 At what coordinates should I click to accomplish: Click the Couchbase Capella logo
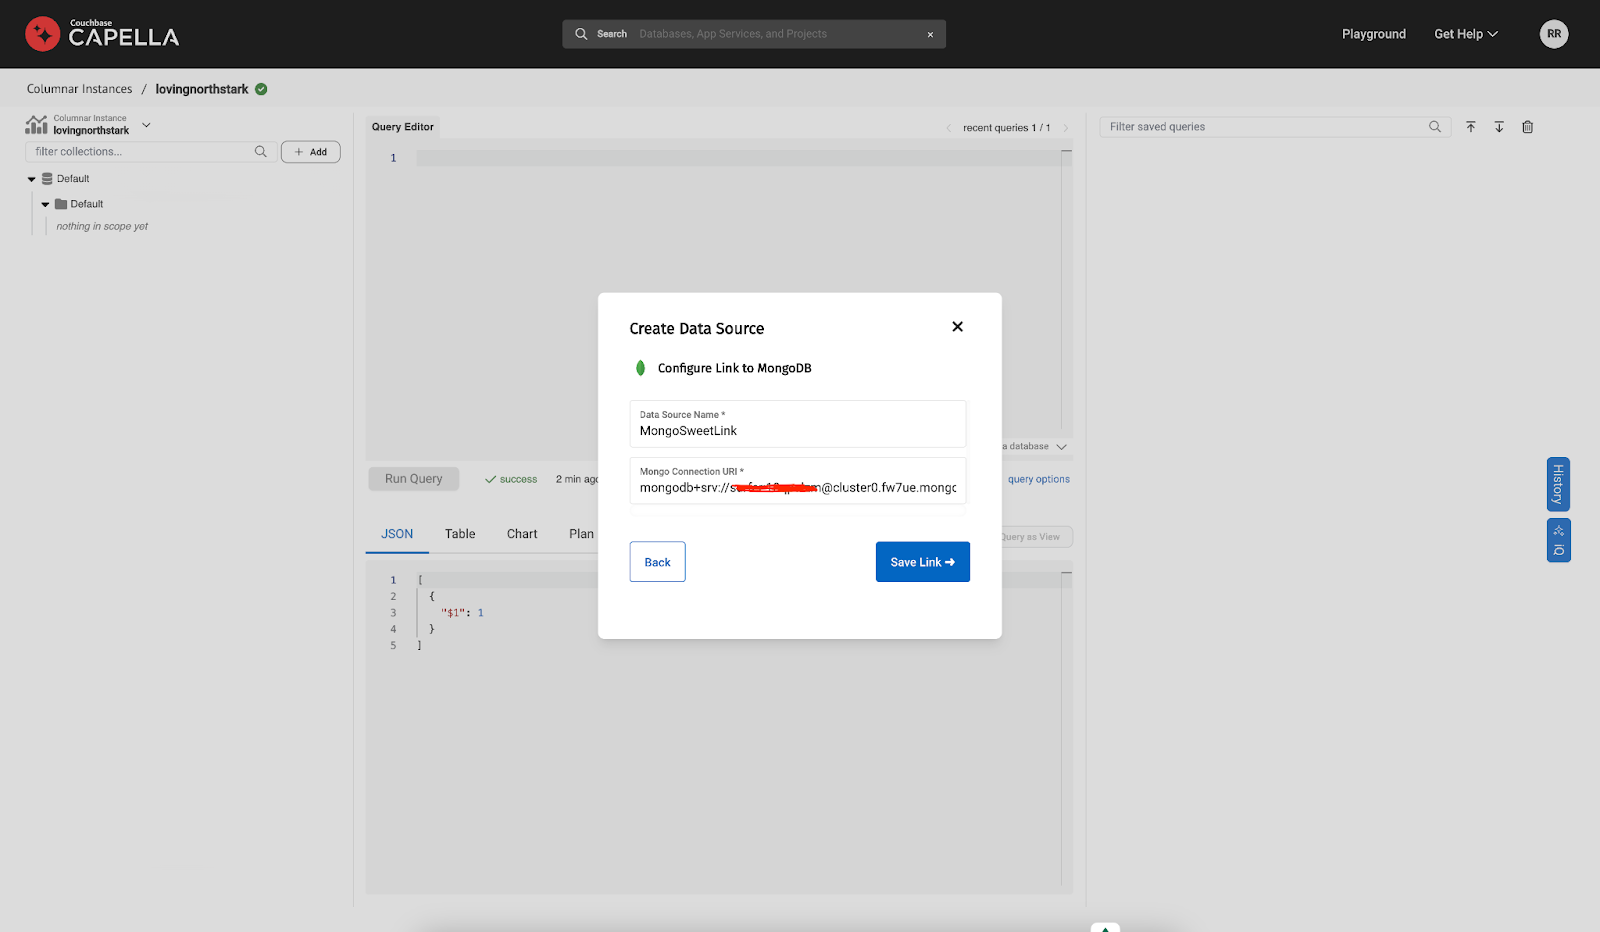pyautogui.click(x=102, y=34)
